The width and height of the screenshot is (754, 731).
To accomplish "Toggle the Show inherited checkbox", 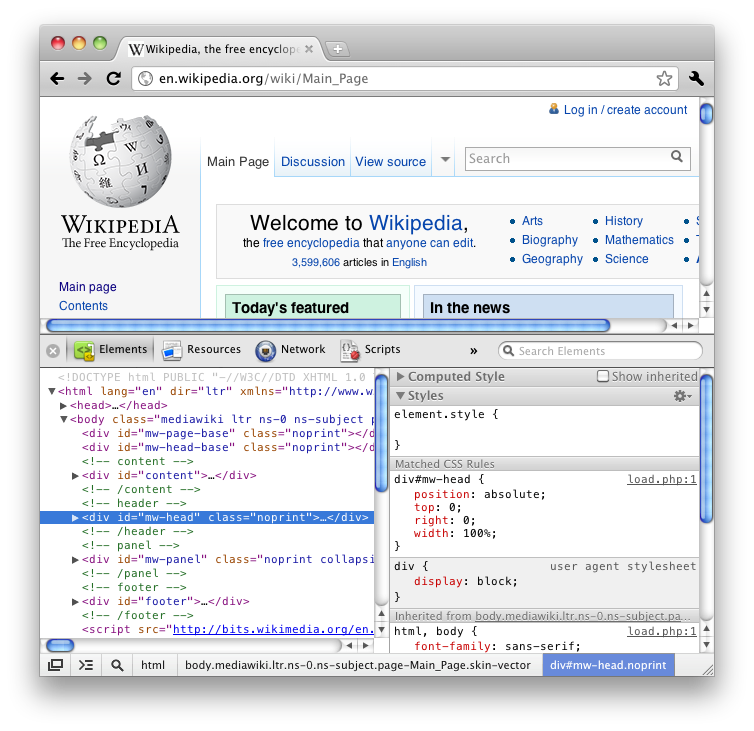I will tap(603, 376).
